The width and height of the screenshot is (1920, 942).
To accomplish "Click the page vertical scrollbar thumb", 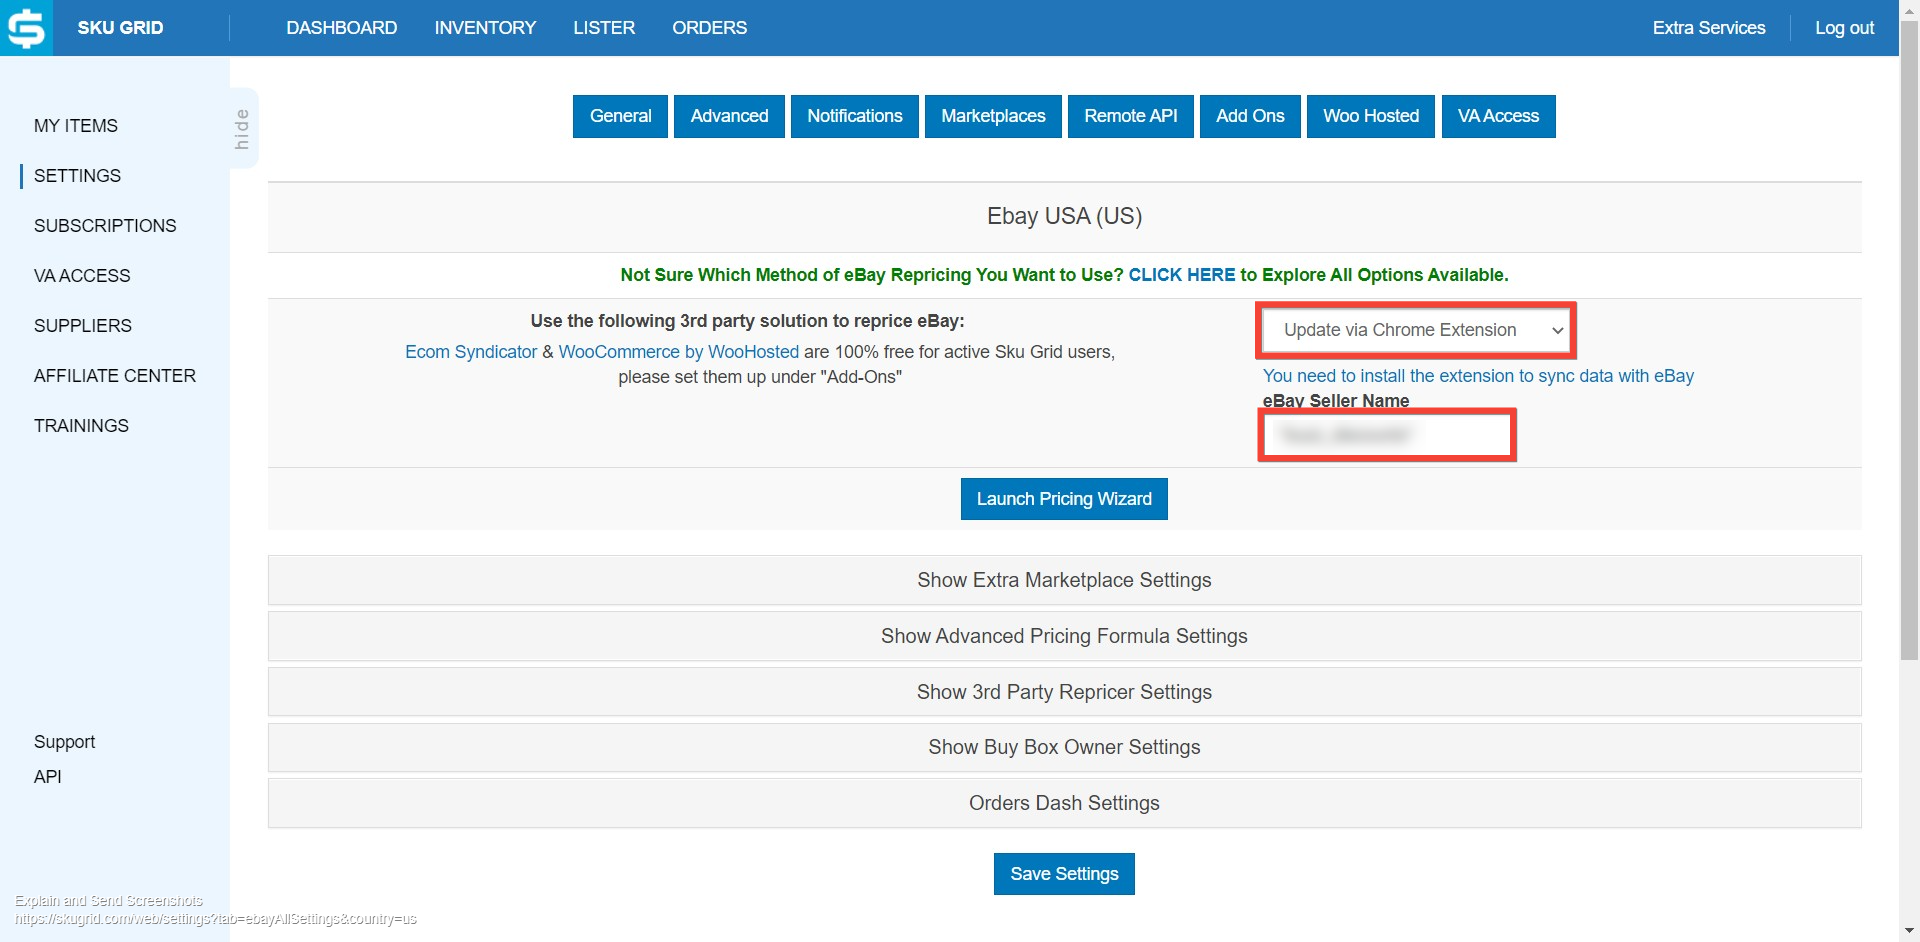I will pyautogui.click(x=1909, y=340).
